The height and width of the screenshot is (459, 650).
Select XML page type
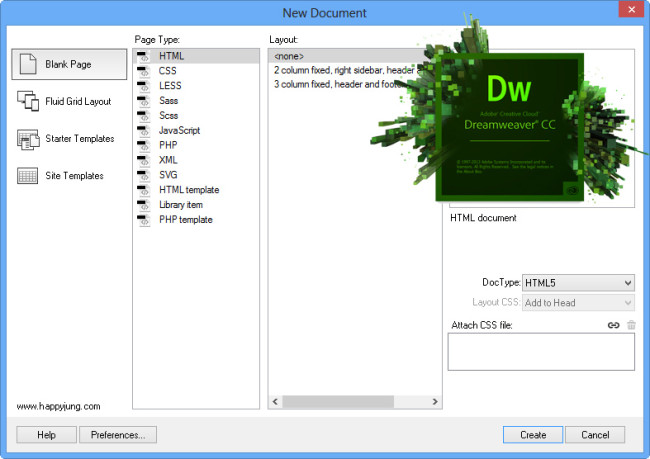point(196,160)
